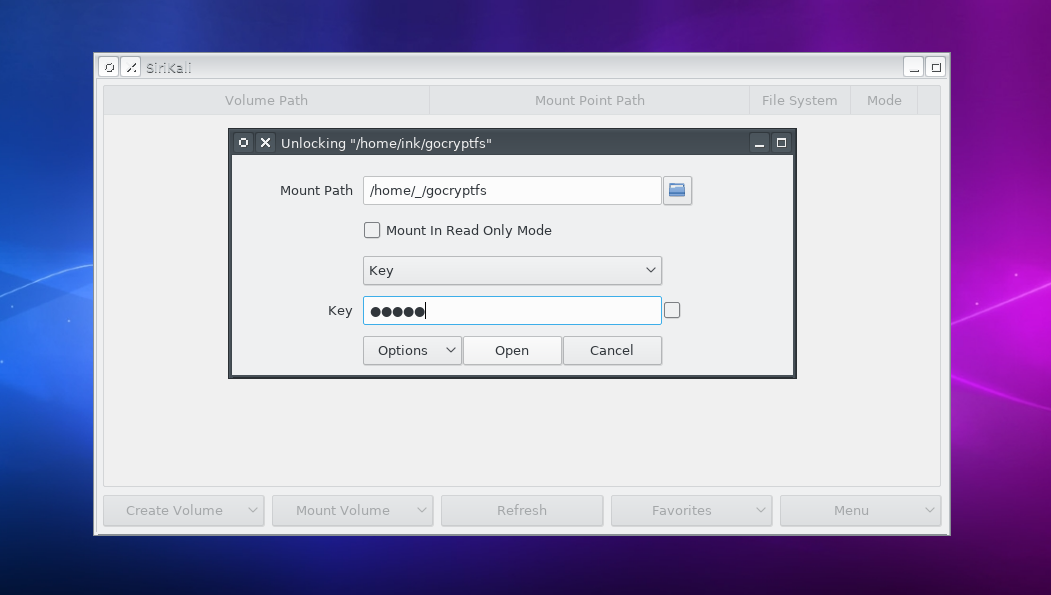The width and height of the screenshot is (1051, 595).
Task: Open the Options dropdown button
Action: click(412, 350)
